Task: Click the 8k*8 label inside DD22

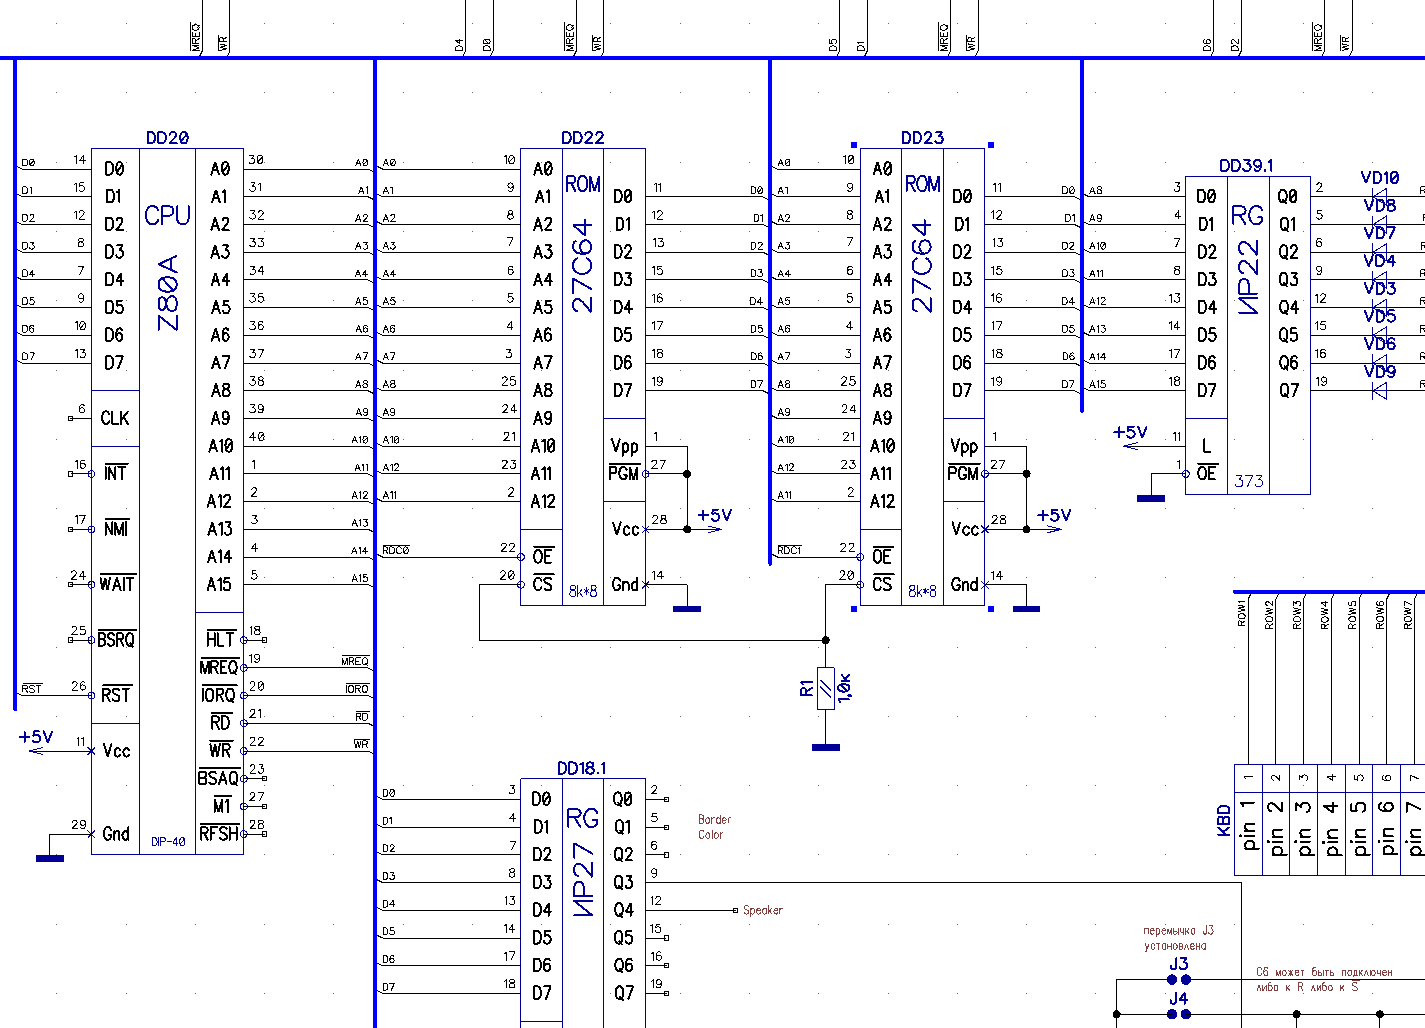Action: (583, 591)
